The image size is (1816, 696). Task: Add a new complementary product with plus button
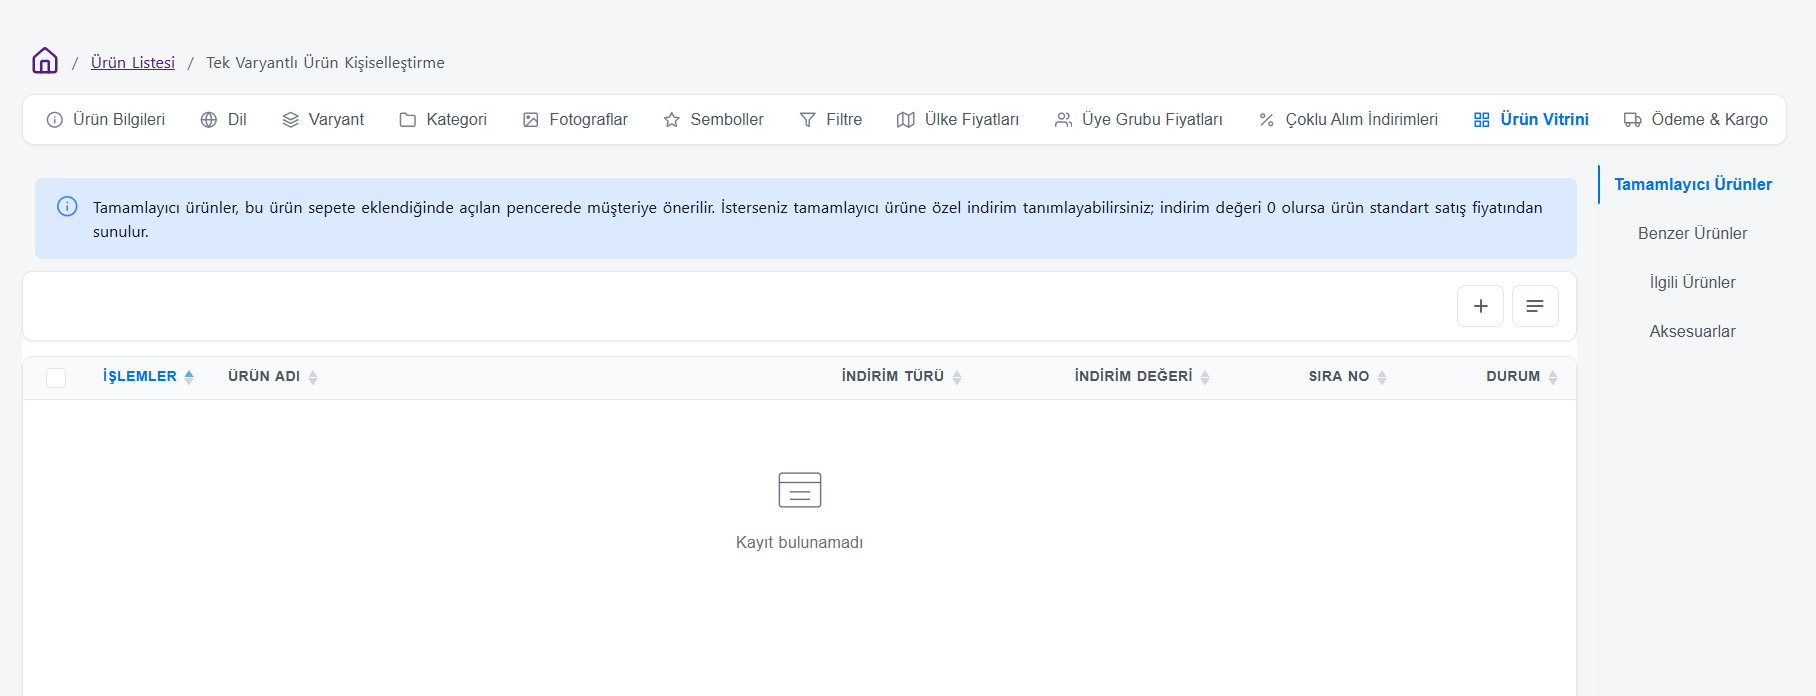click(1481, 306)
